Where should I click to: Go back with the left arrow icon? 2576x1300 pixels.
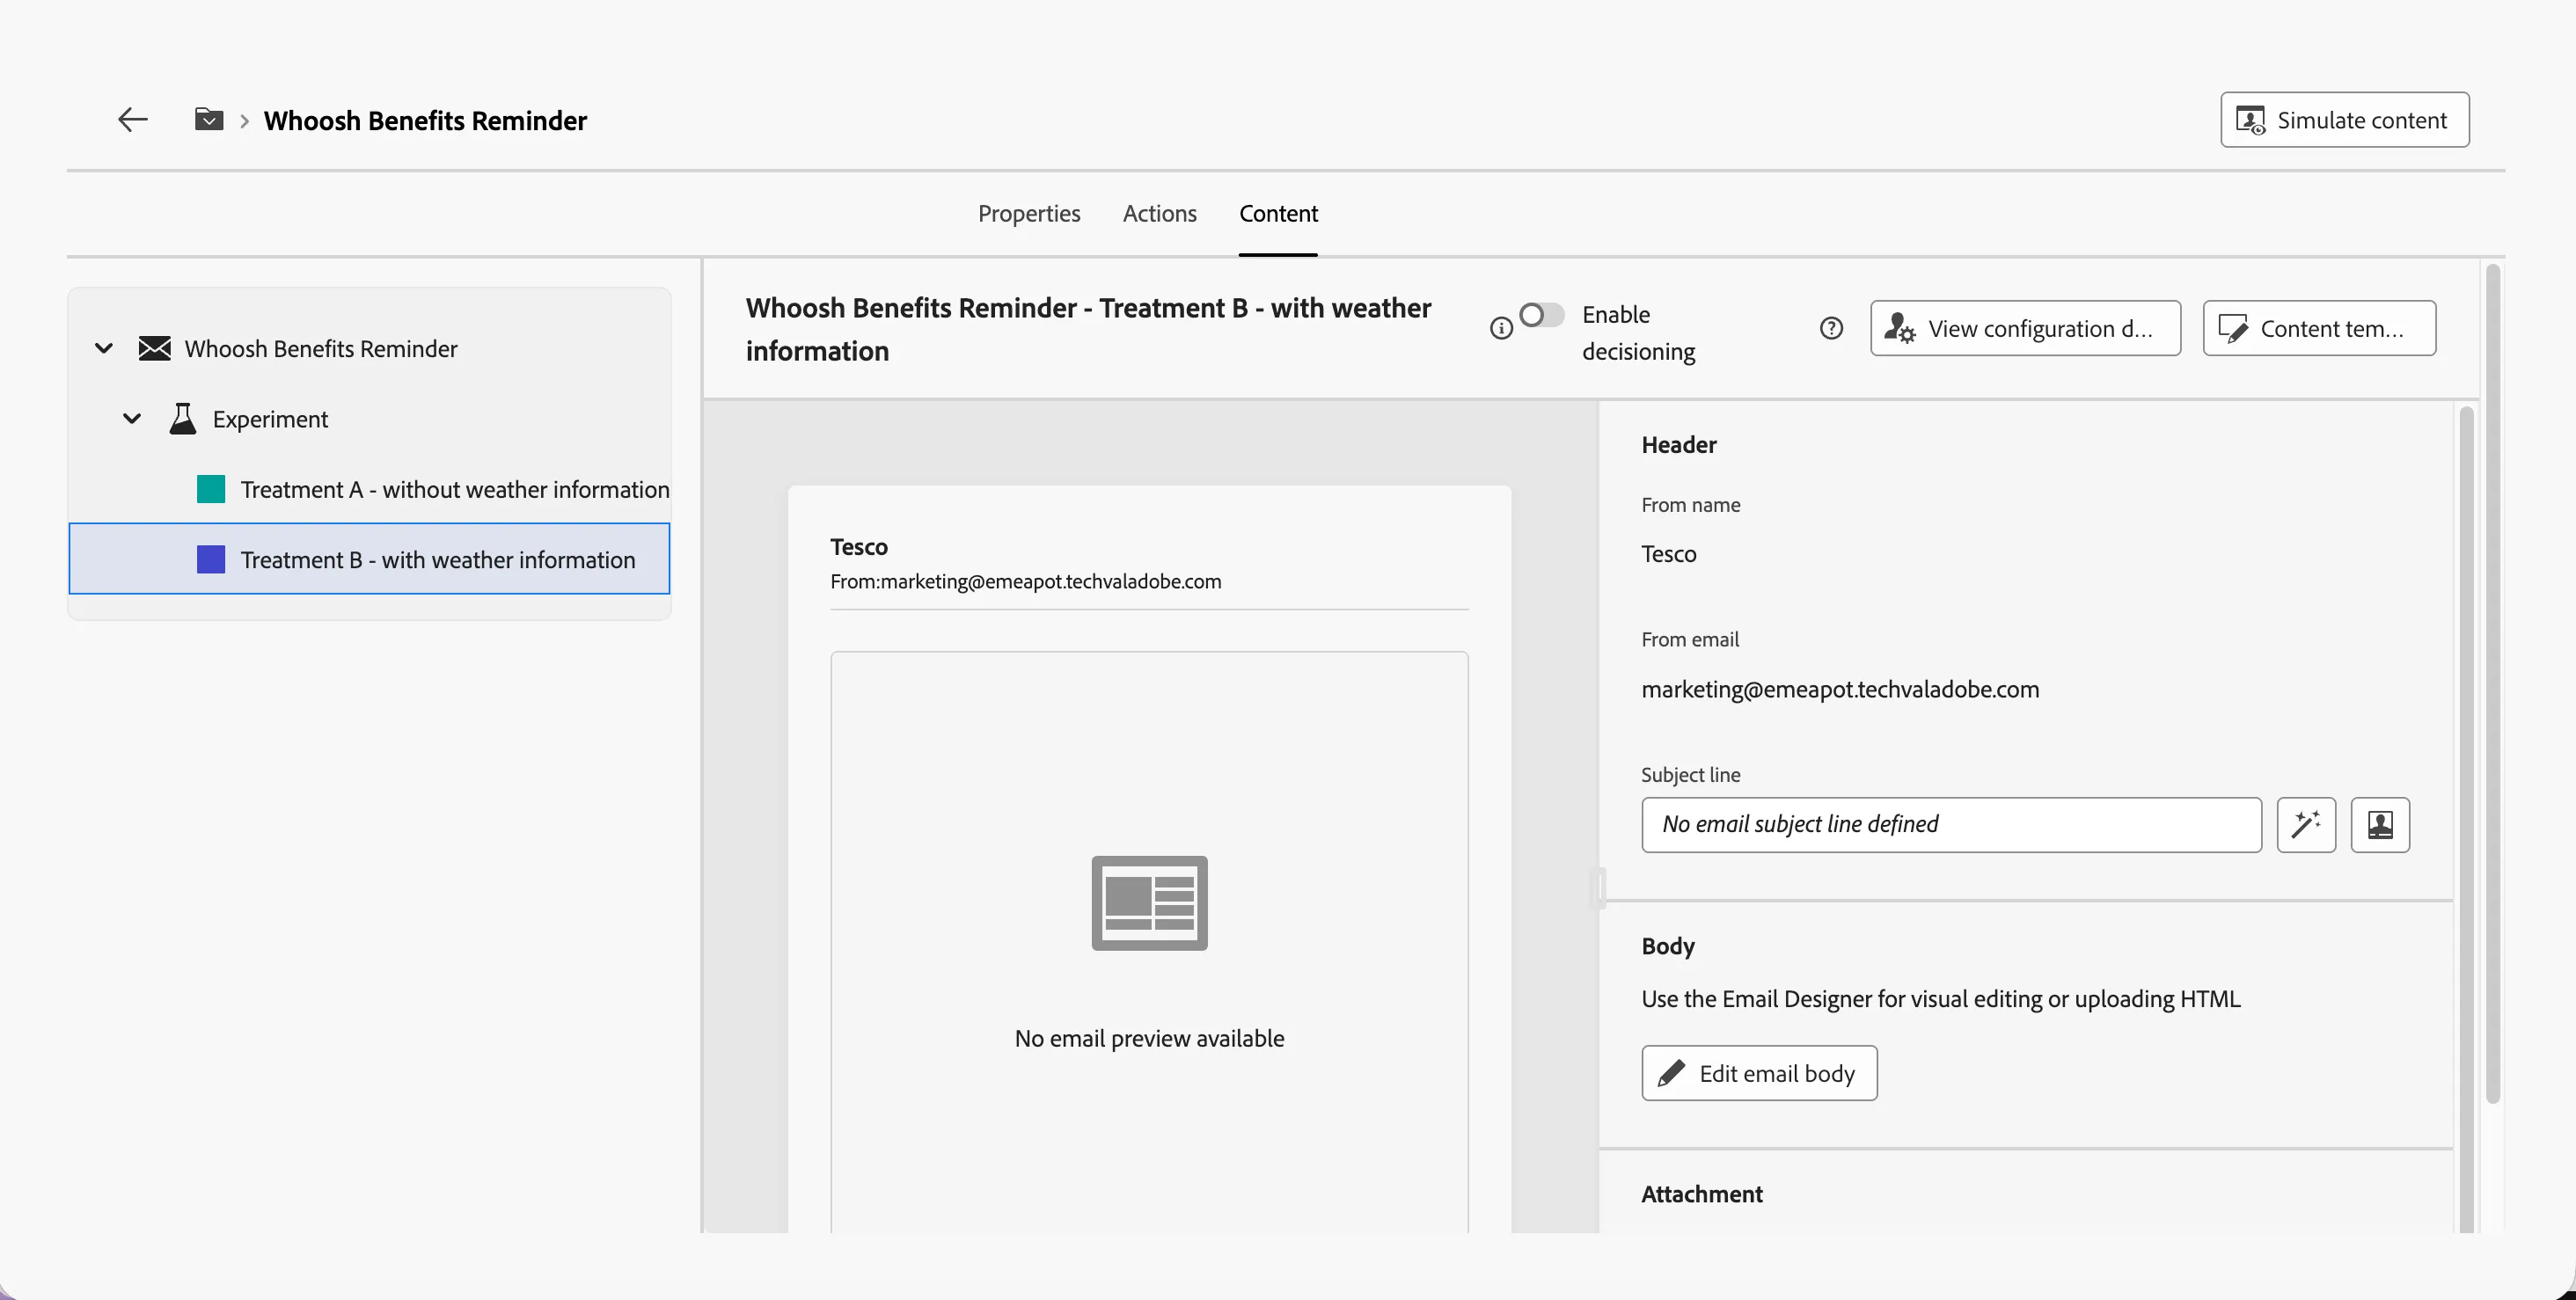tap(132, 120)
